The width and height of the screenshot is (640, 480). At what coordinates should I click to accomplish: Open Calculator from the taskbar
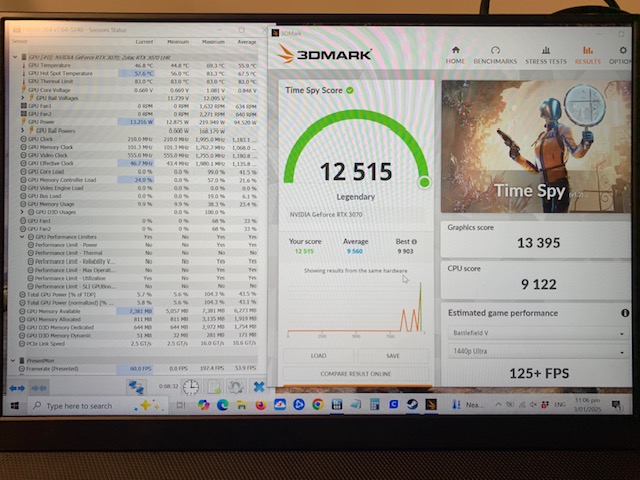[374, 404]
